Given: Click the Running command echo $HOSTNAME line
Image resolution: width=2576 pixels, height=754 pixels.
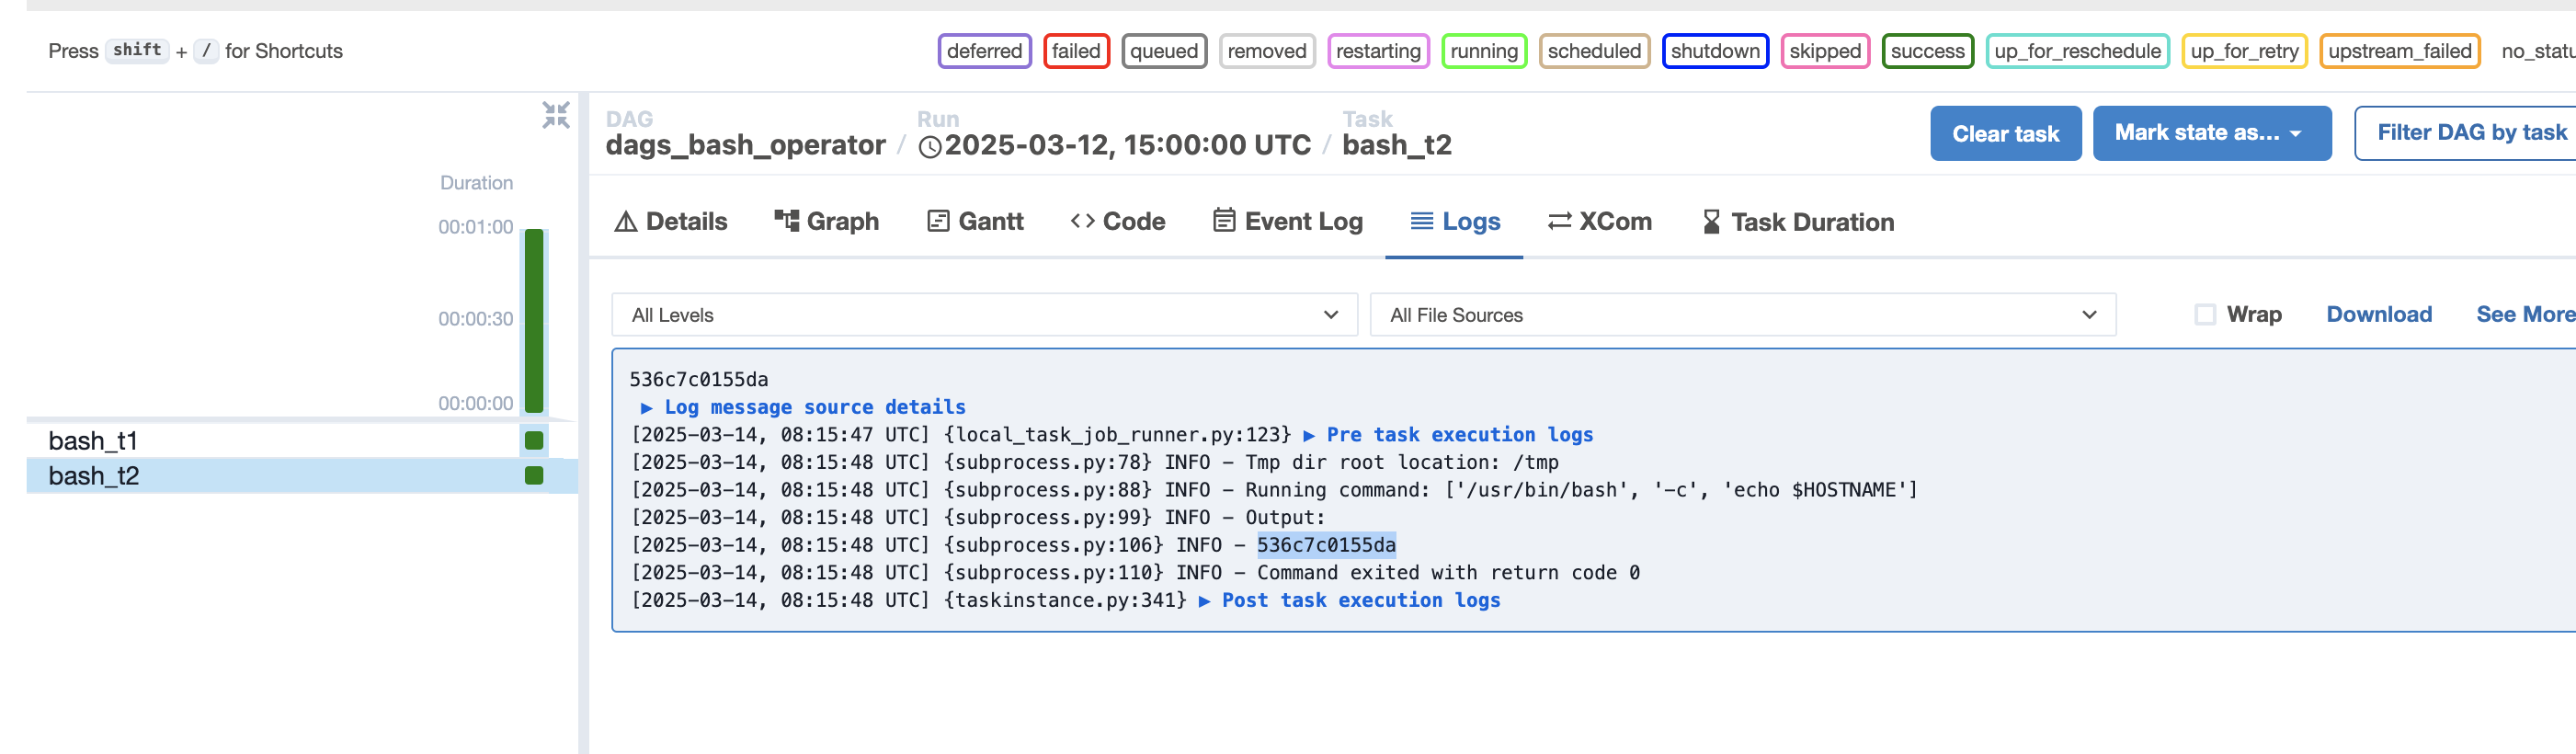Looking at the screenshot, I should [x=1274, y=490].
